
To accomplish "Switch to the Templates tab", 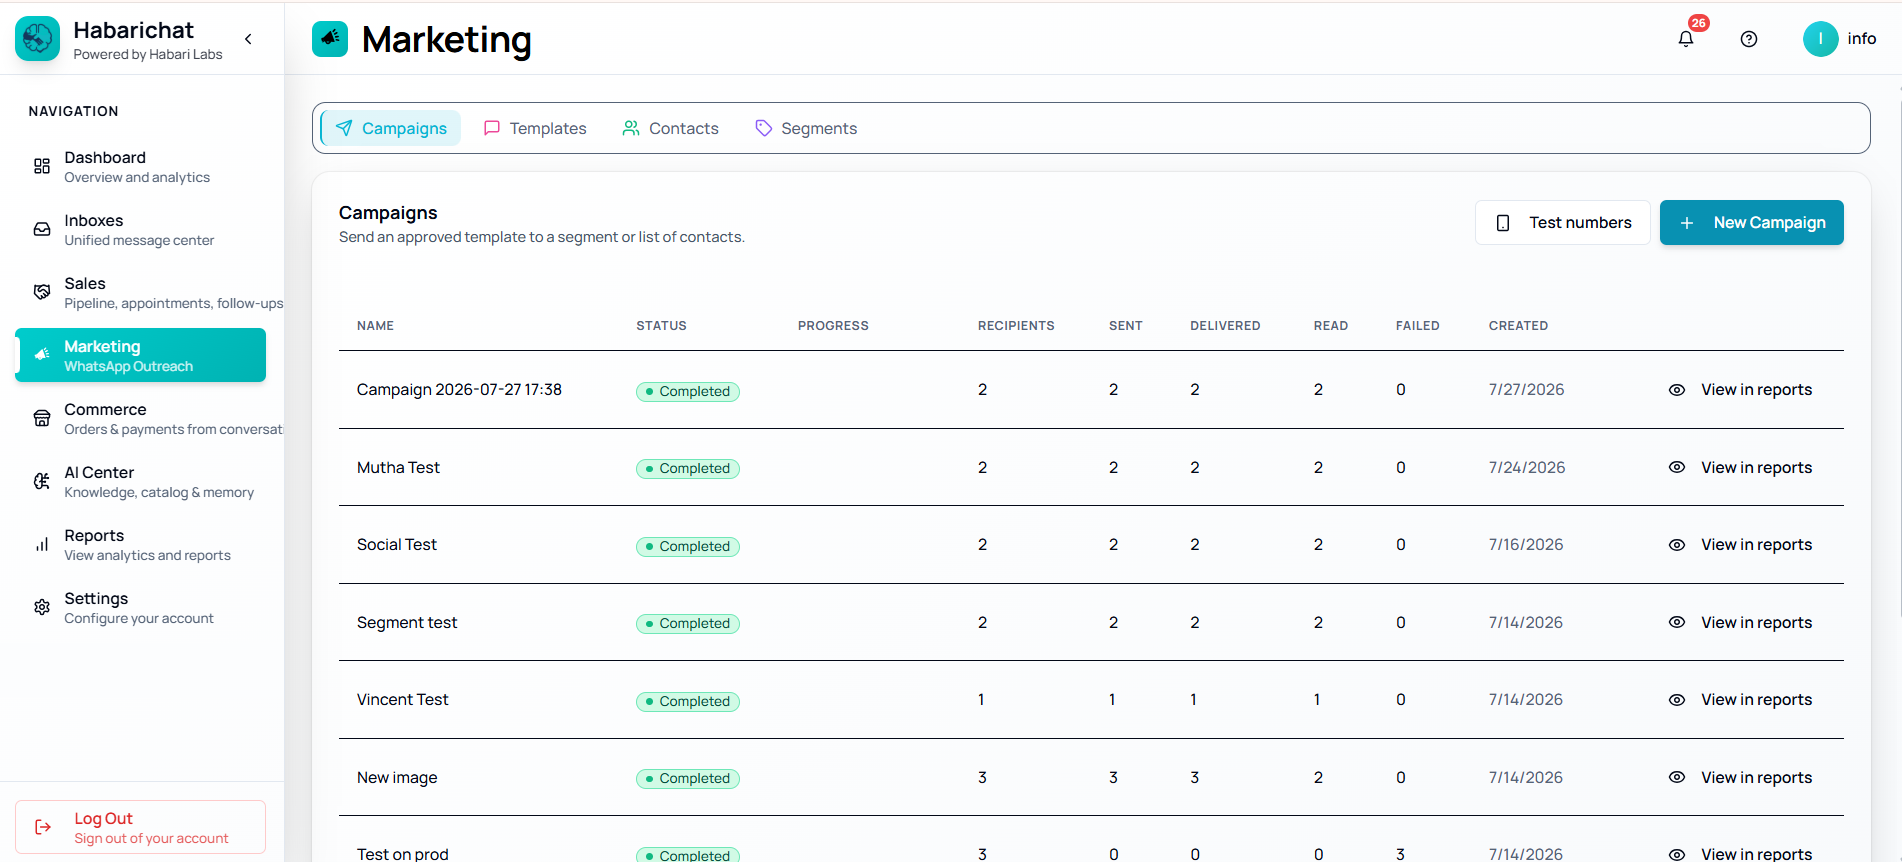I will 535,128.
